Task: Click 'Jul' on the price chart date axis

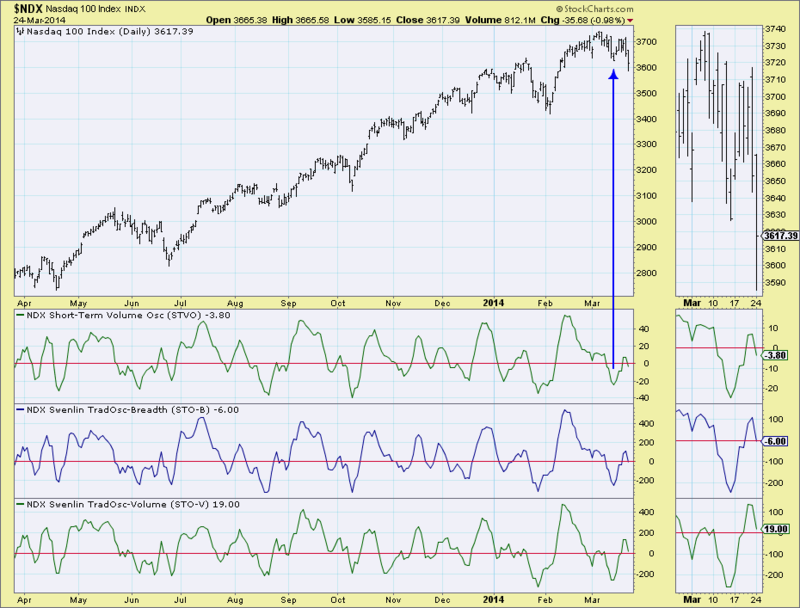Action: 181,303
